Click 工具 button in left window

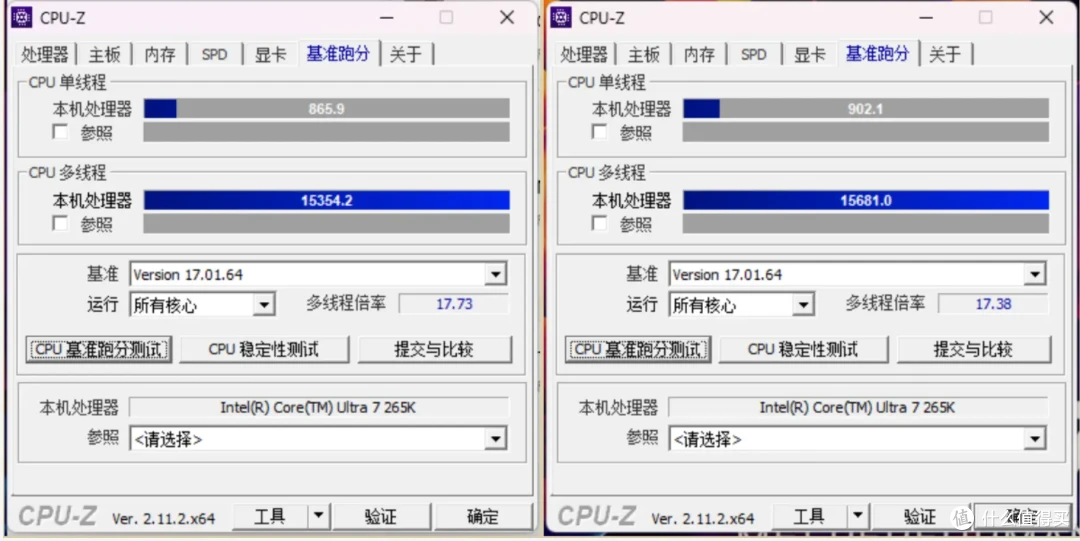pyautogui.click(x=271, y=516)
